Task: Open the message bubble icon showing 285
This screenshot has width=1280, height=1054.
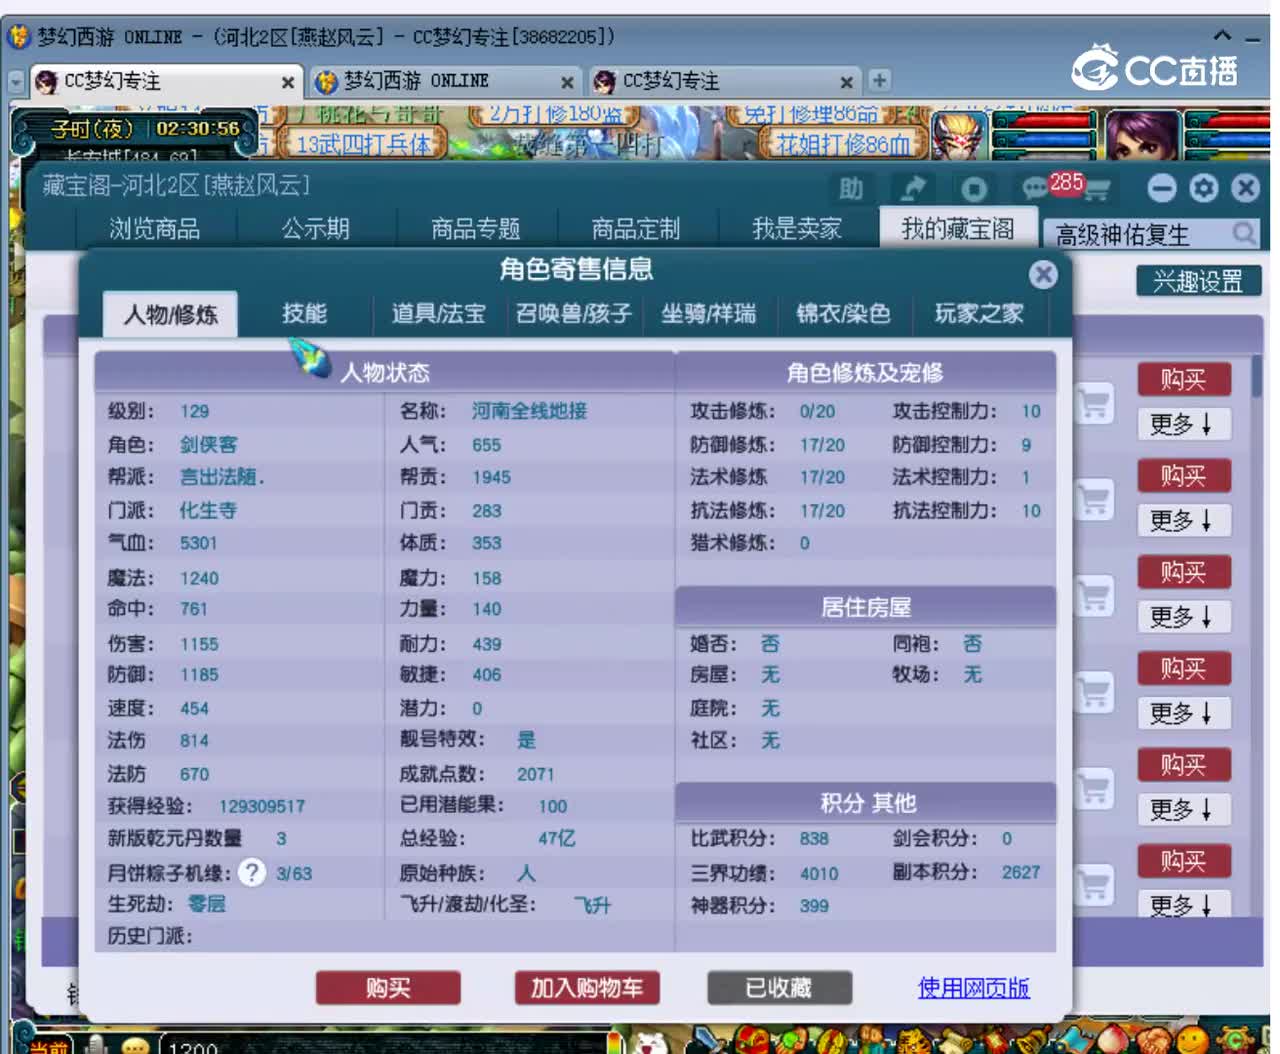Action: 1033,188
